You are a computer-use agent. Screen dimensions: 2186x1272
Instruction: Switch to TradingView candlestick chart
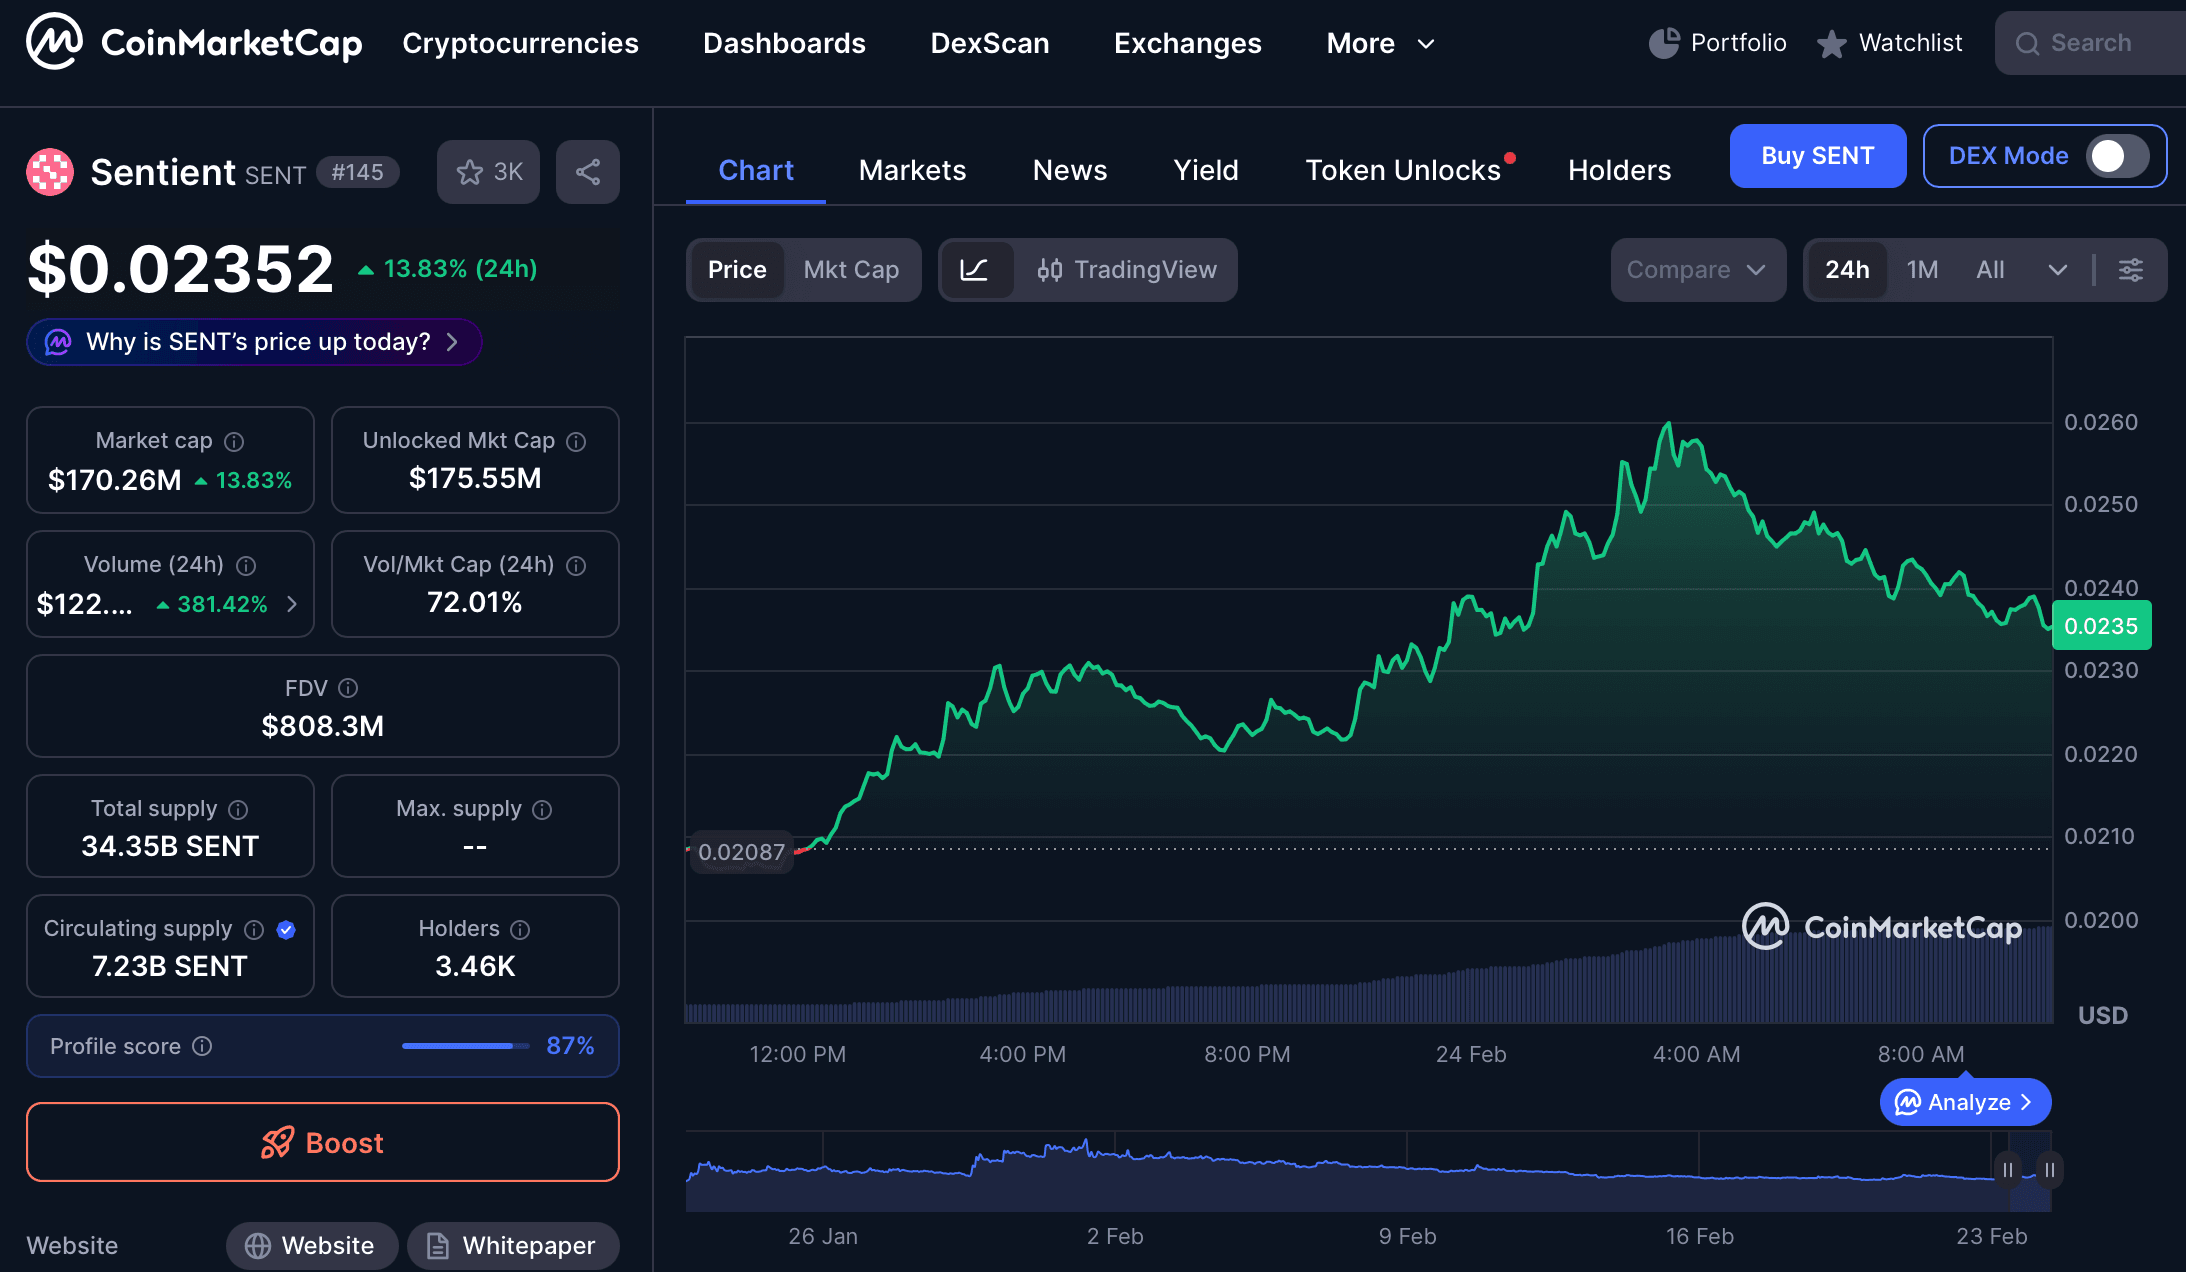[1126, 270]
